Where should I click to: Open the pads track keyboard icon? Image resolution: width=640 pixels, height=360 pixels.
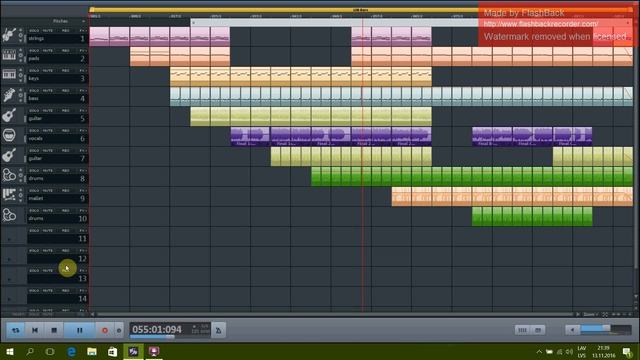coord(9,55)
